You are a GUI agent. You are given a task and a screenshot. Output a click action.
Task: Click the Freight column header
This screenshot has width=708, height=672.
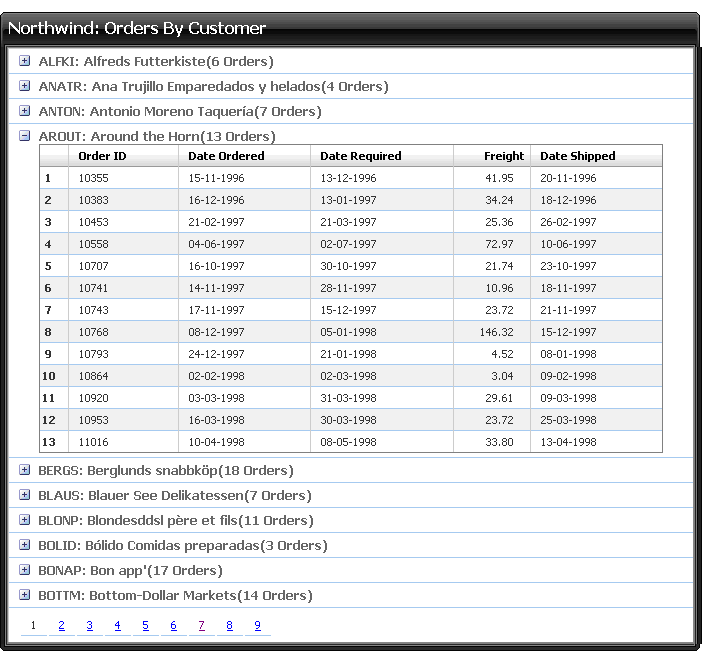[503, 156]
